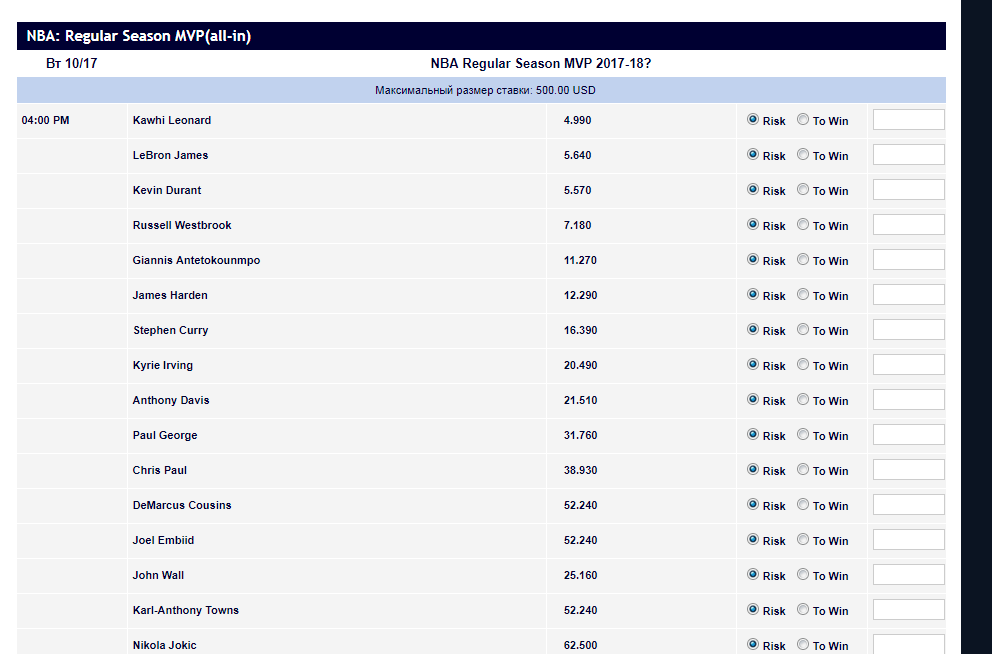The width and height of the screenshot is (992, 654).
Task: Select Risk radio for Anthony Davis
Action: pyautogui.click(x=753, y=400)
